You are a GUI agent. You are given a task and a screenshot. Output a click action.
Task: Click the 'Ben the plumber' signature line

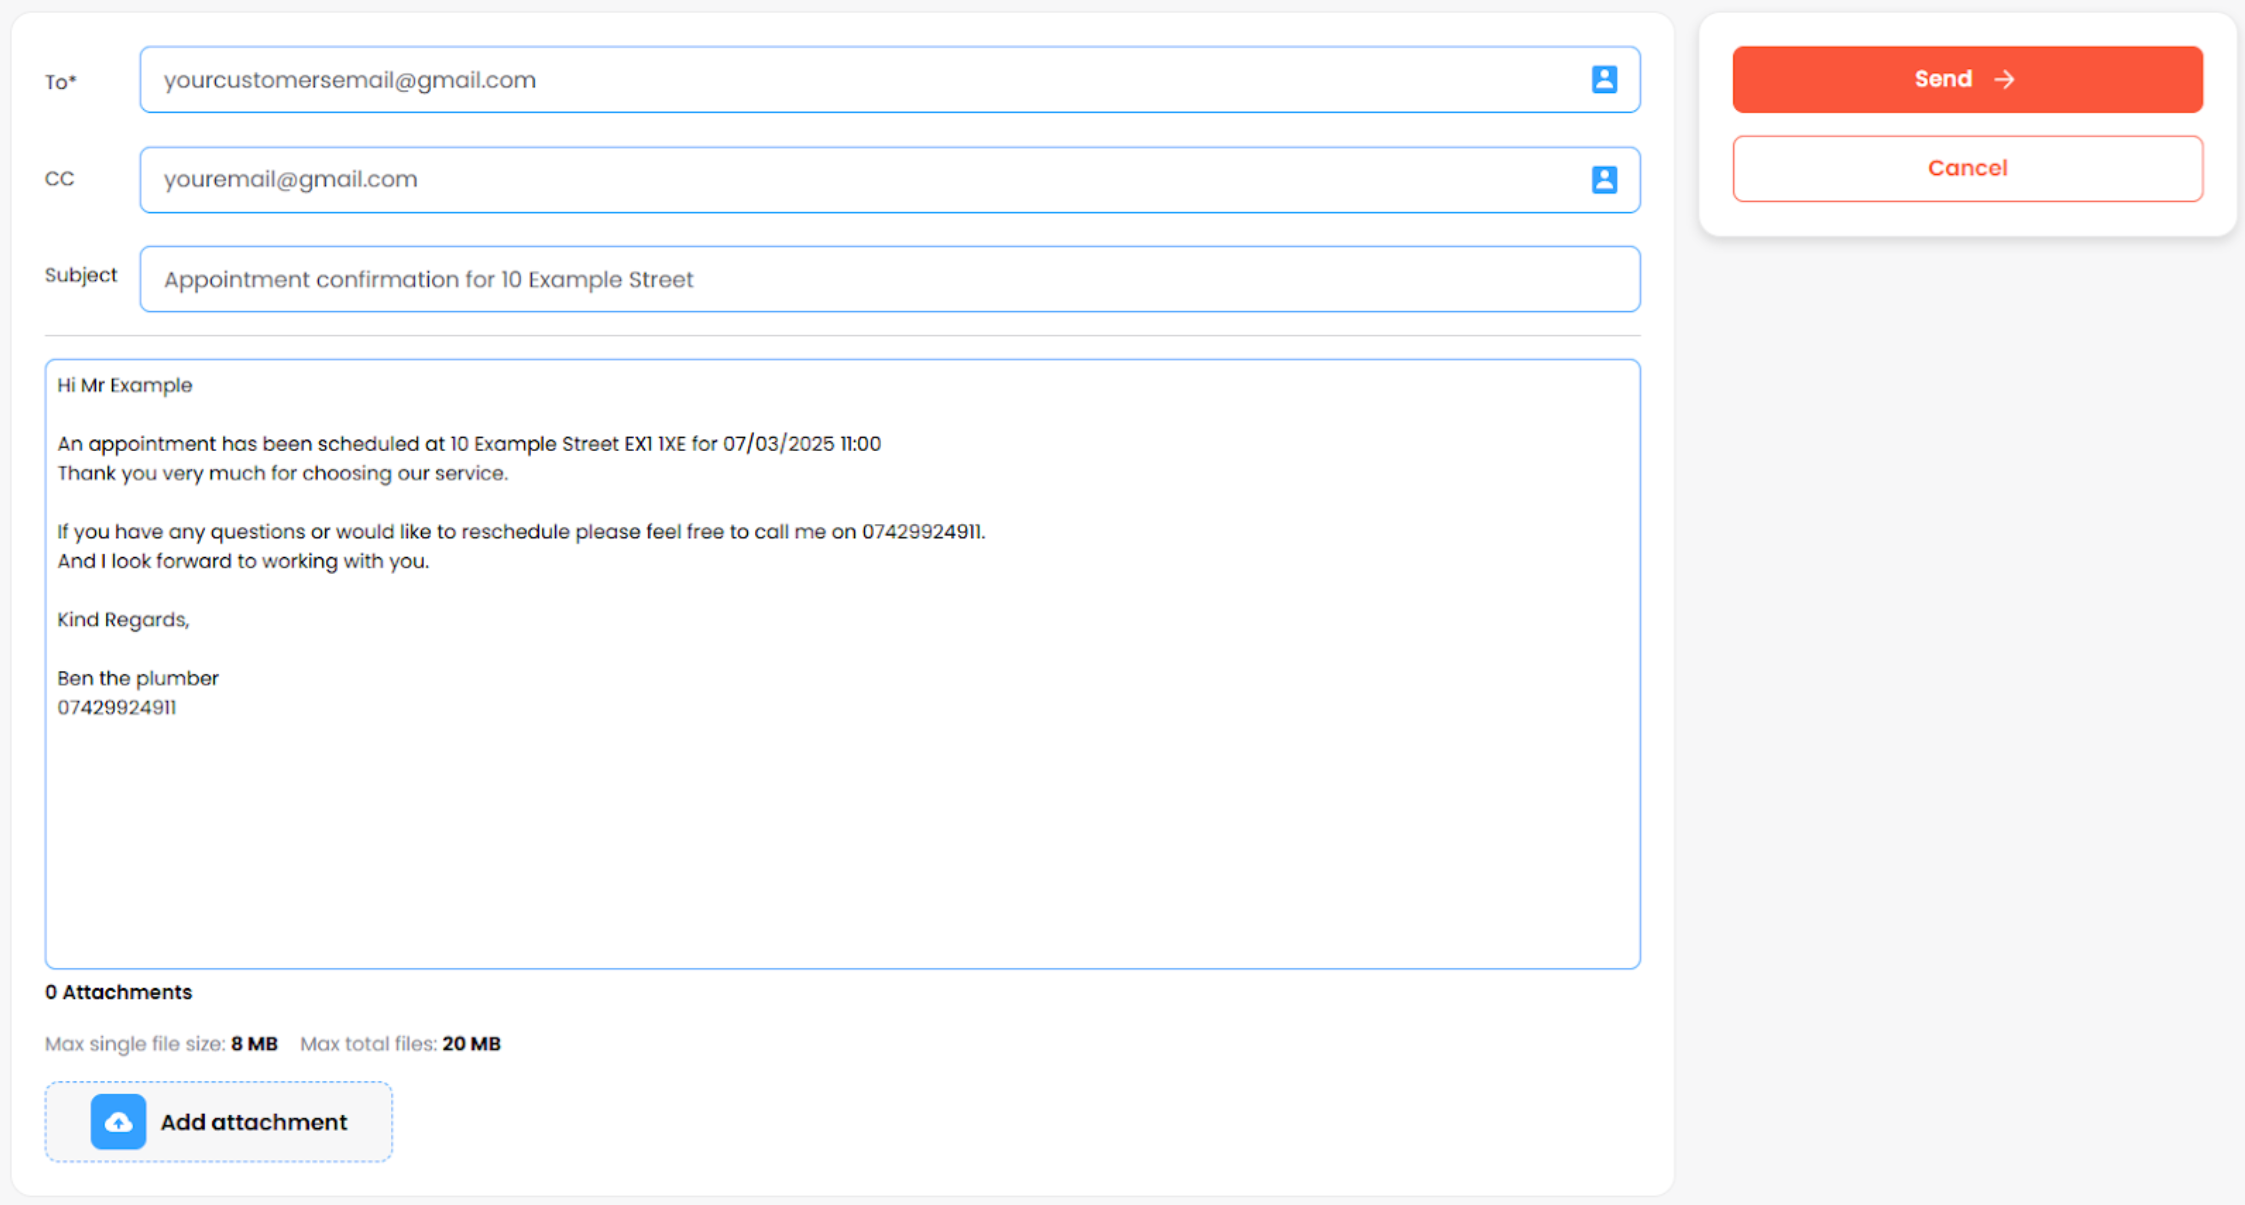coord(138,678)
